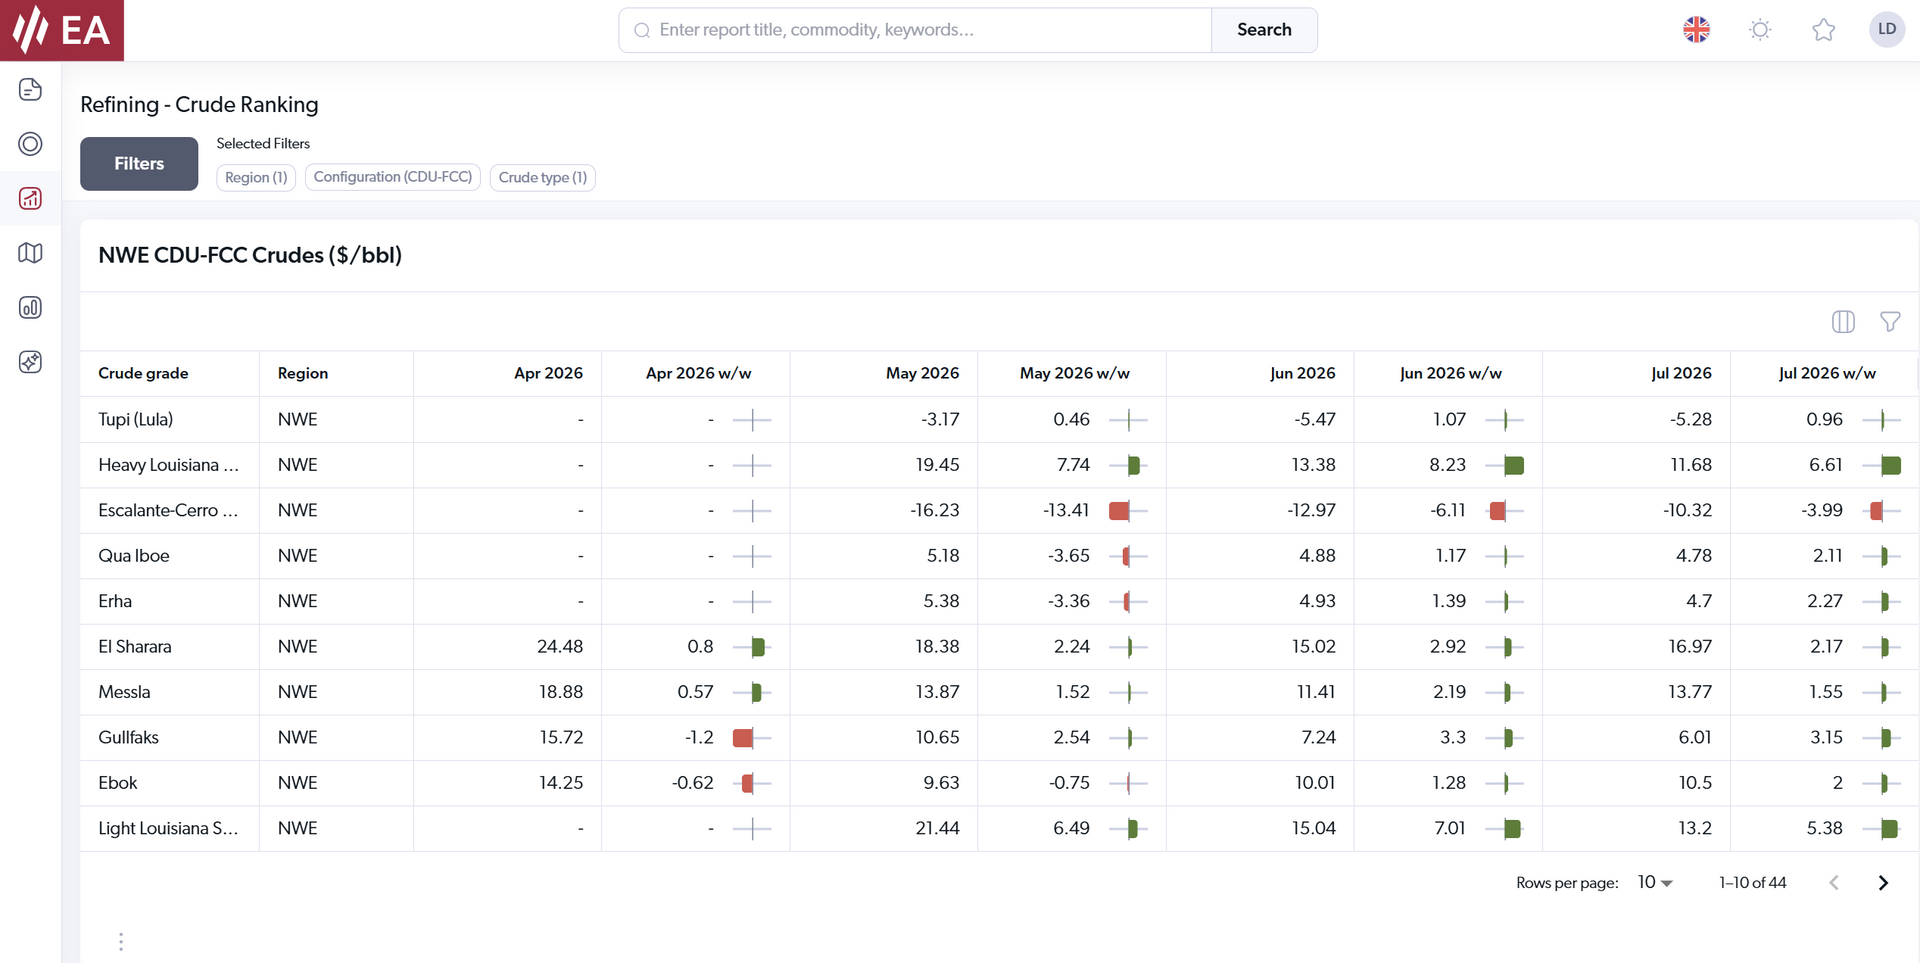Open the LD user profile menu

[x=1886, y=30]
